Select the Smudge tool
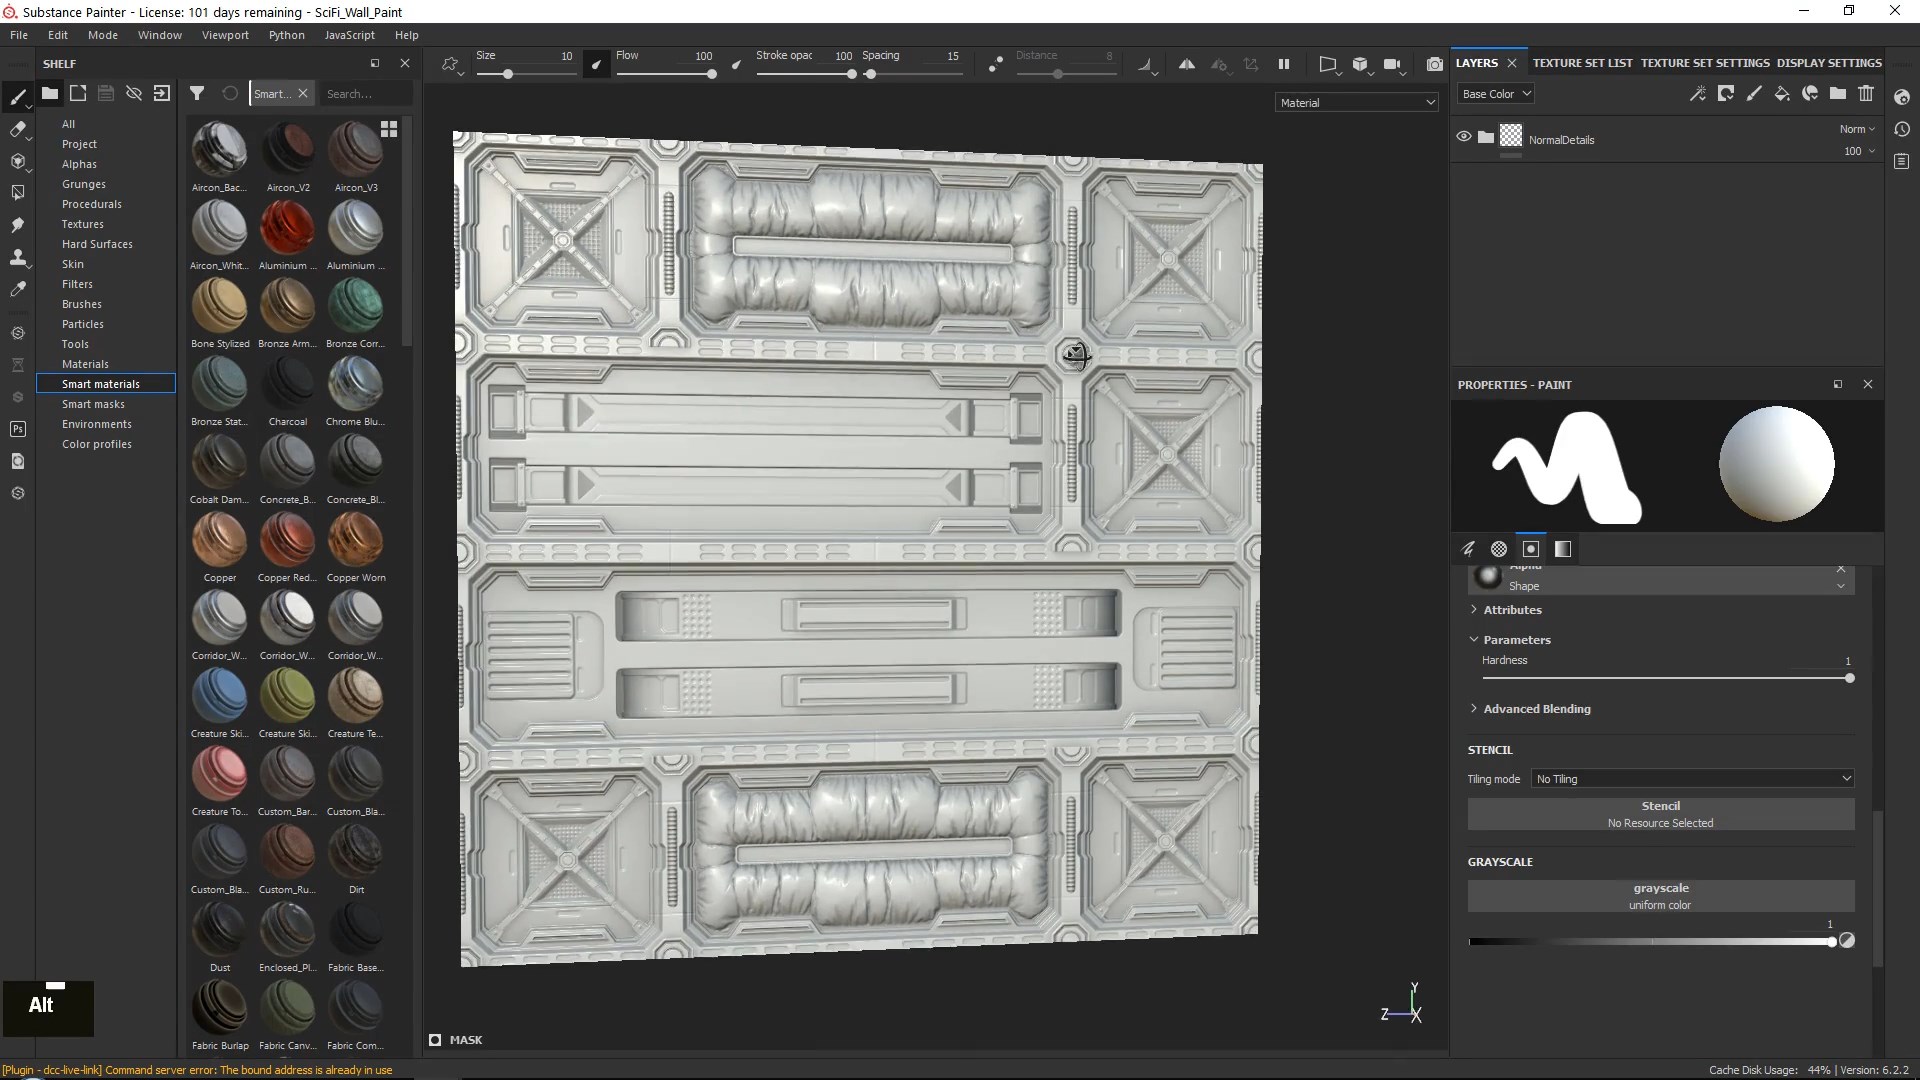 [x=17, y=225]
